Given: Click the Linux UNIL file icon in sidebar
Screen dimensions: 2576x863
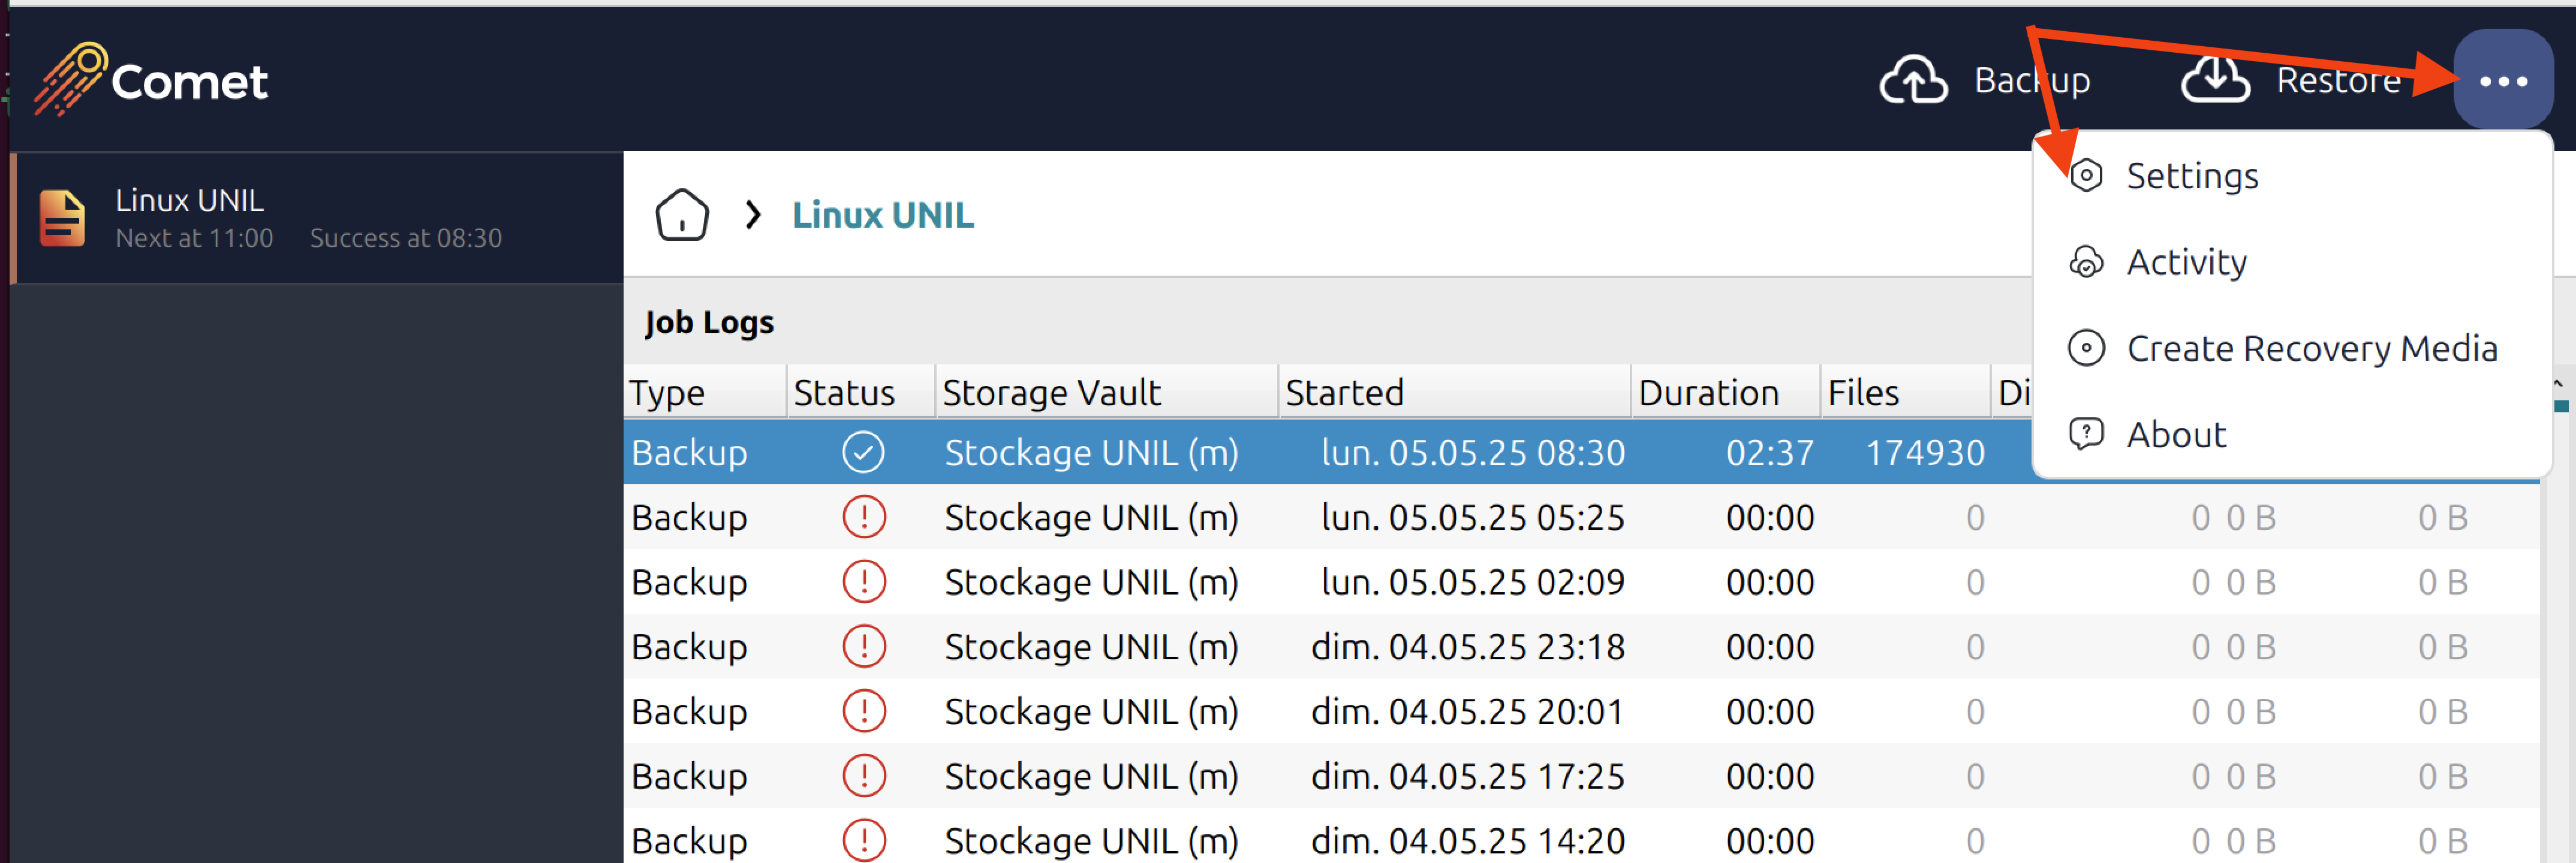Looking at the screenshot, I should point(62,218).
